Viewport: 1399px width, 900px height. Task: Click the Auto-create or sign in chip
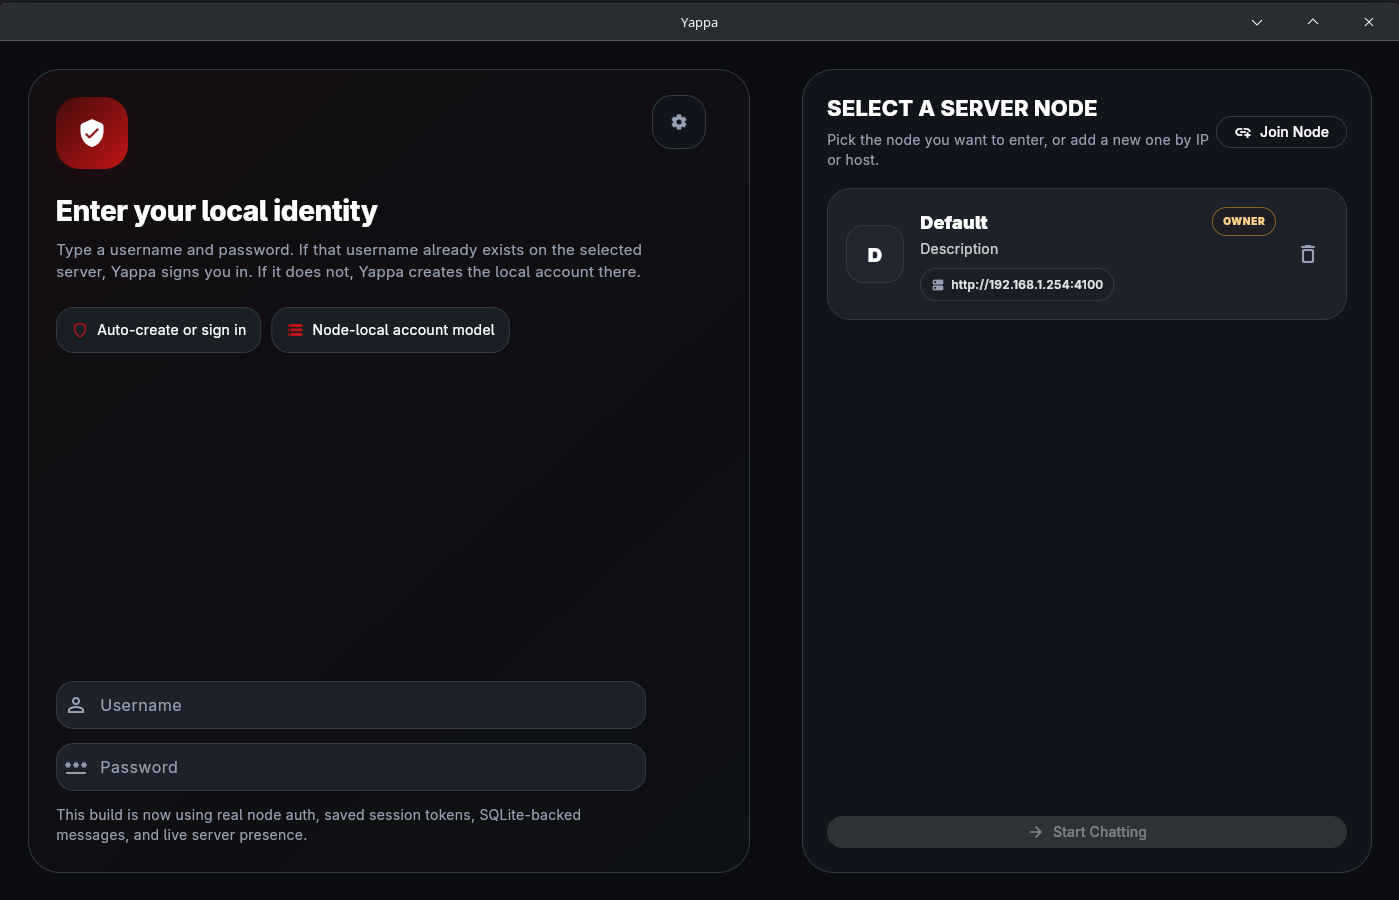pos(158,329)
